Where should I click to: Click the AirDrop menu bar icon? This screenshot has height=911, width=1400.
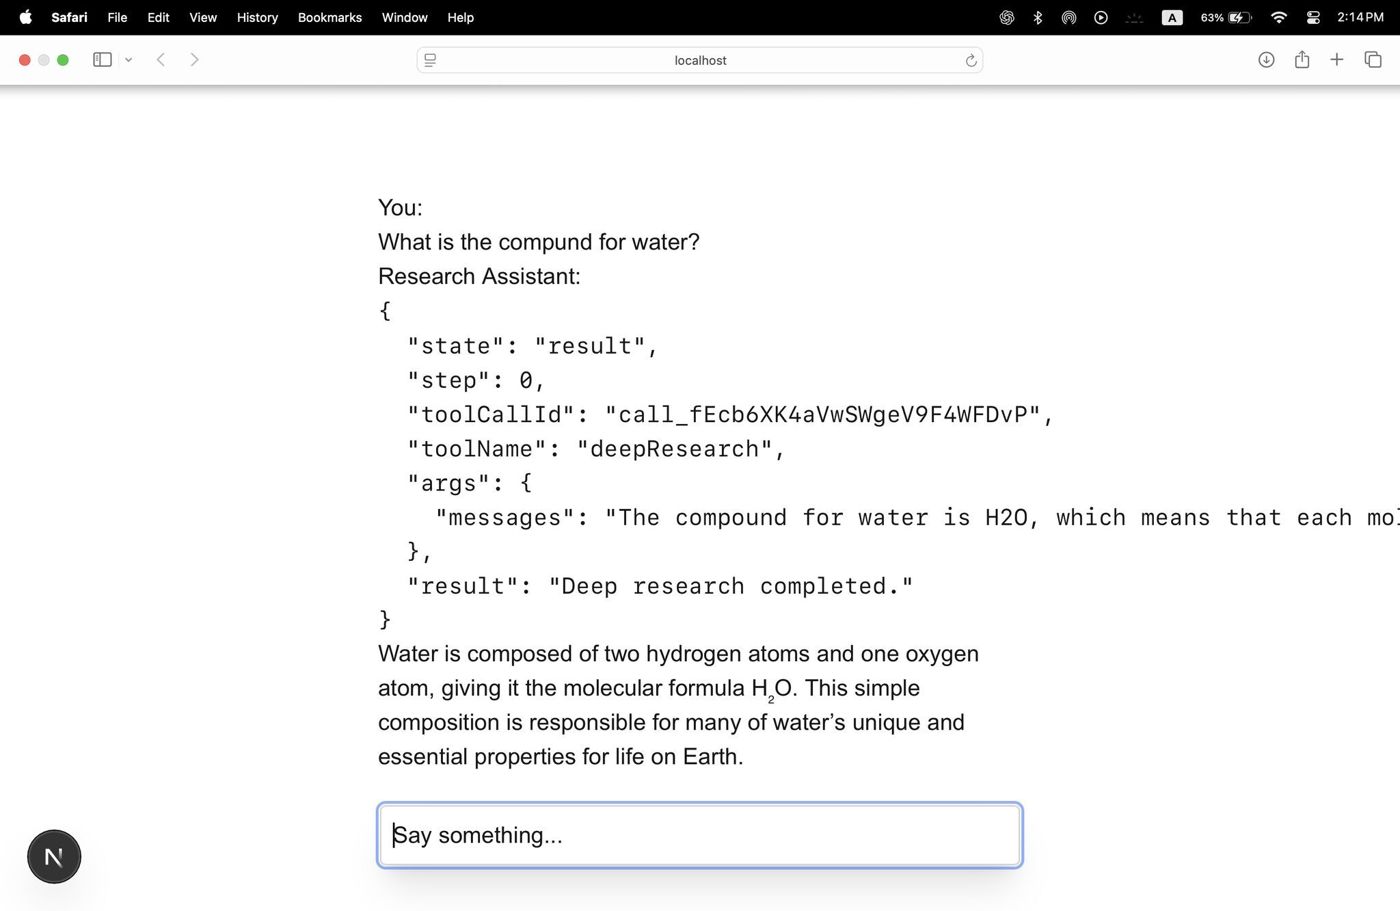(1069, 17)
